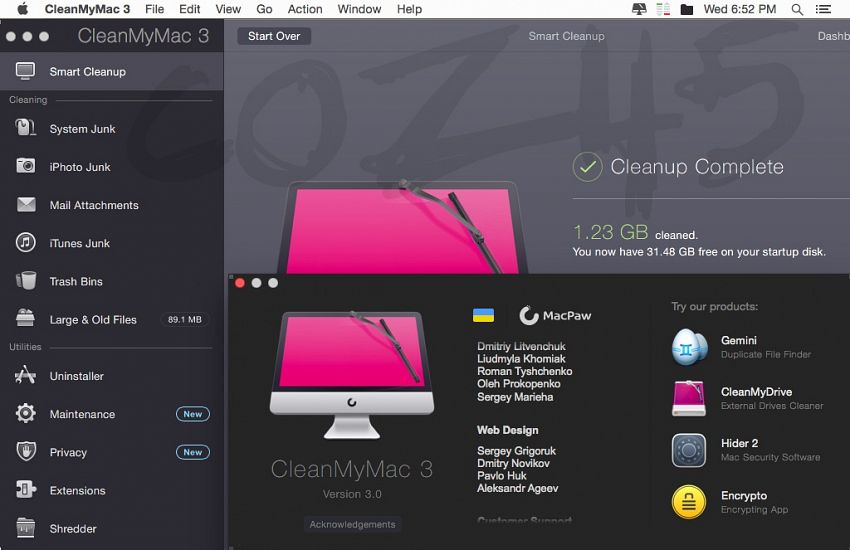
Task: Click the MacPaw logo
Action: (555, 315)
